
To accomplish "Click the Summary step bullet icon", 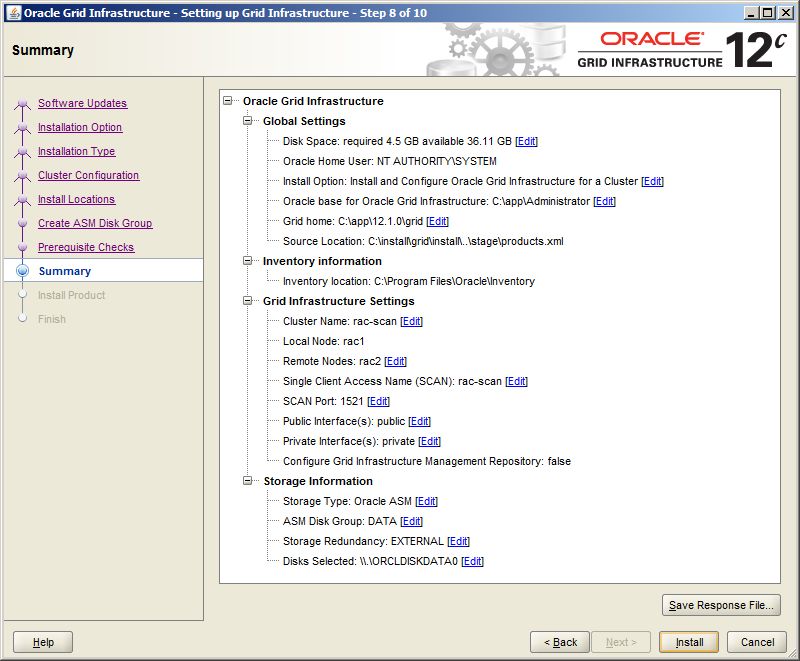I will (22, 270).
